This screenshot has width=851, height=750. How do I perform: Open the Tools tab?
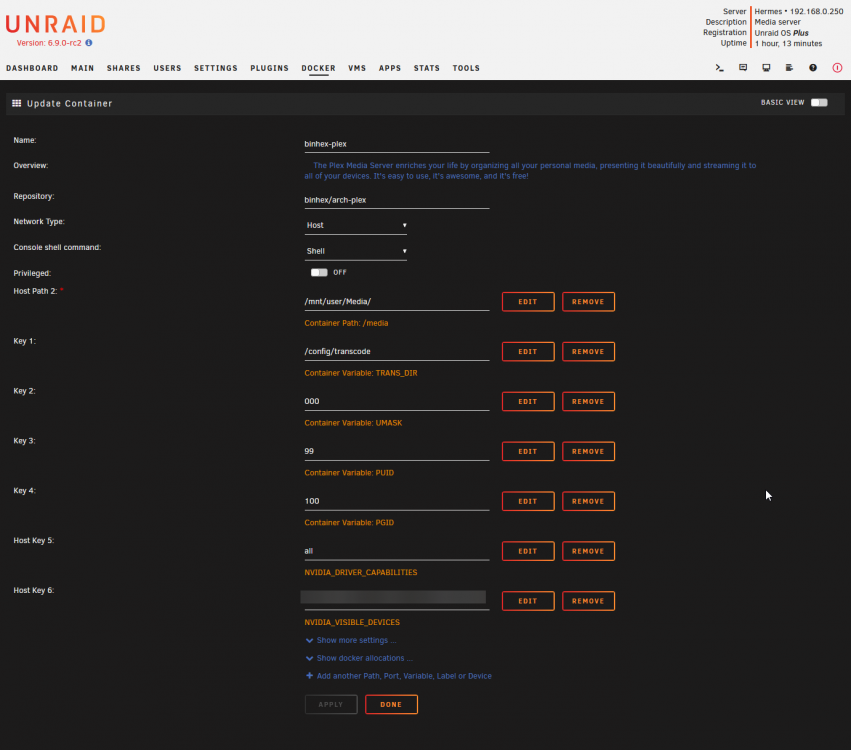click(x=466, y=68)
